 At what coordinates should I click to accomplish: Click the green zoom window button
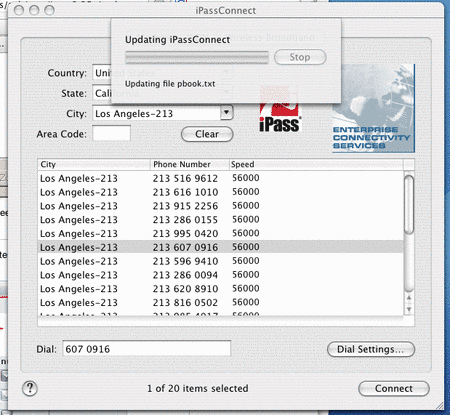tap(49, 10)
